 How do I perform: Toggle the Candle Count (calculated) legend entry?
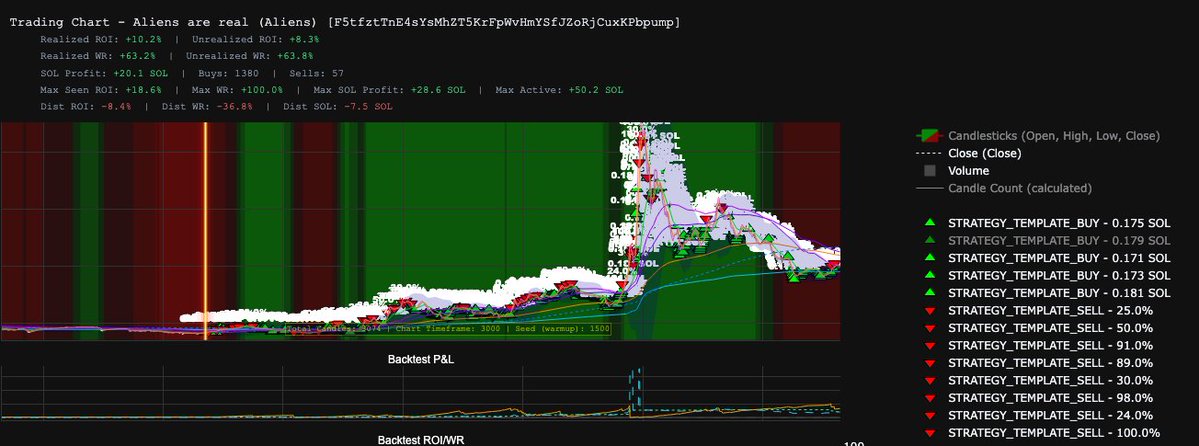tap(1019, 188)
